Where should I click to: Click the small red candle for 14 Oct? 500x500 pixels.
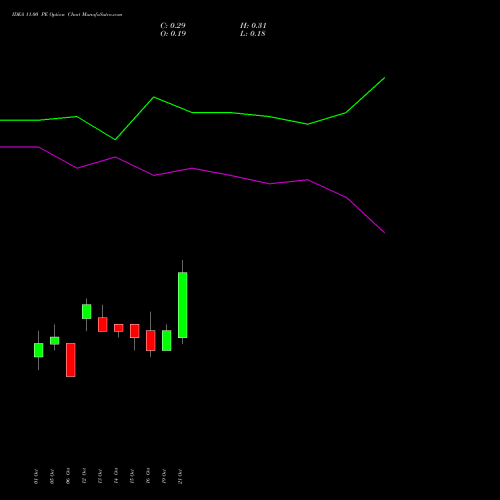pyautogui.click(x=119, y=328)
